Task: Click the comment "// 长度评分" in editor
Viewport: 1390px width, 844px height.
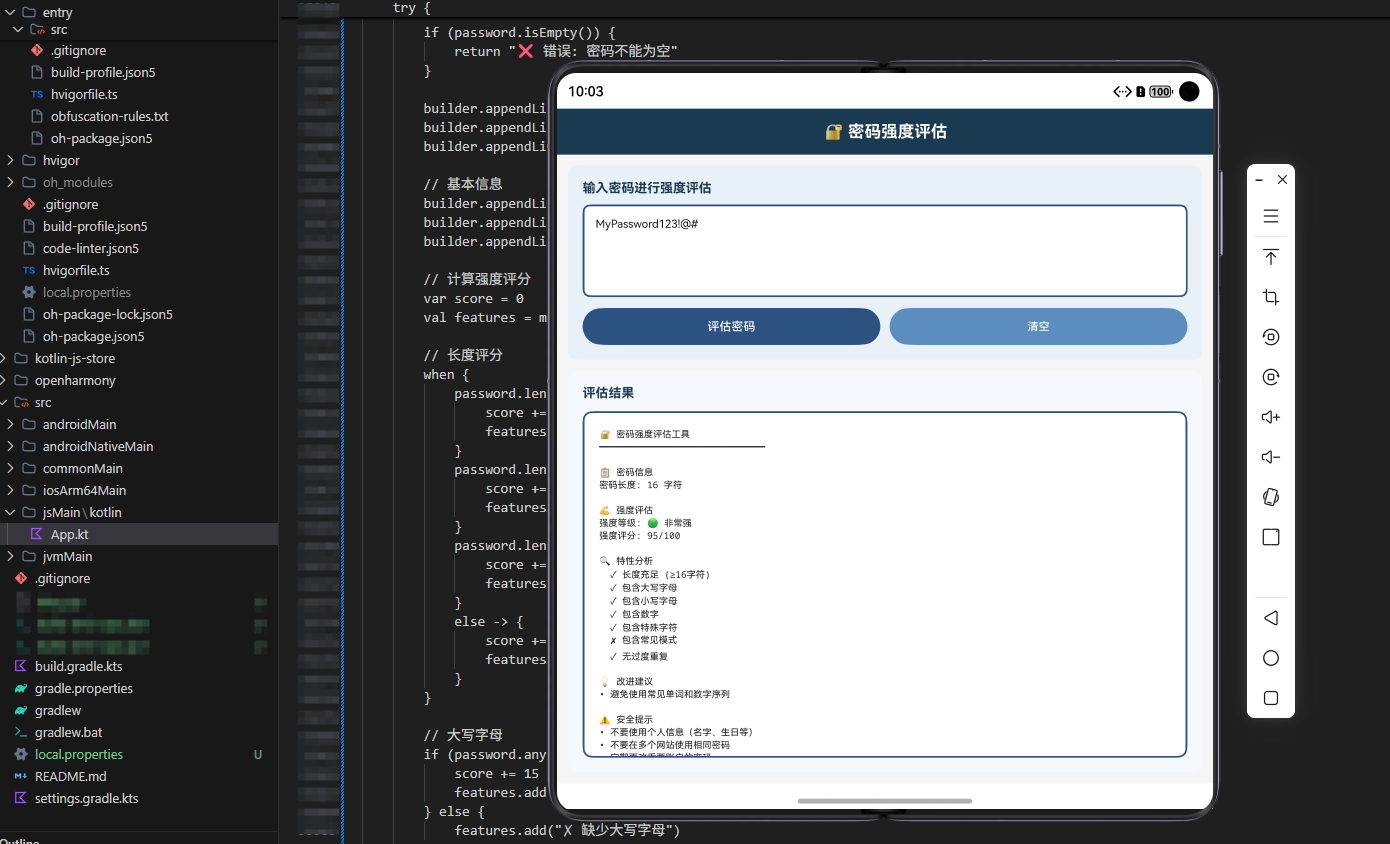Action: tap(463, 355)
